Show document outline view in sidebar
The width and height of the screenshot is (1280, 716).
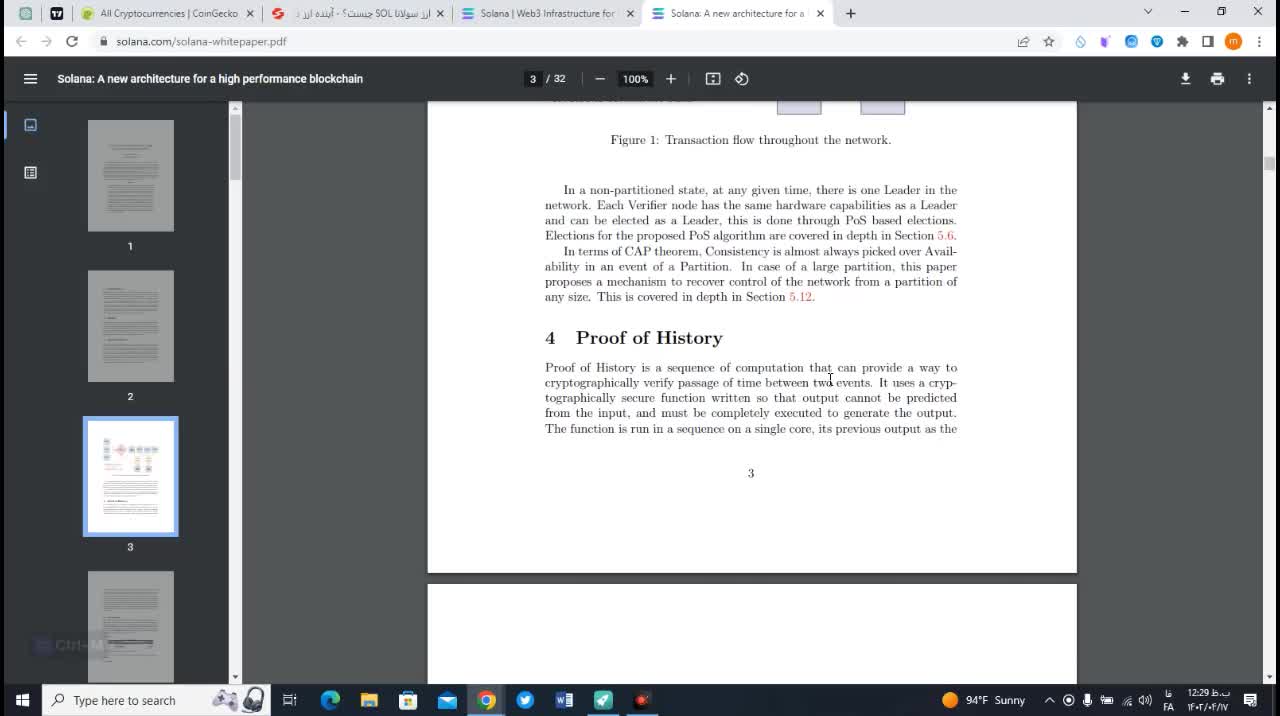pos(30,173)
